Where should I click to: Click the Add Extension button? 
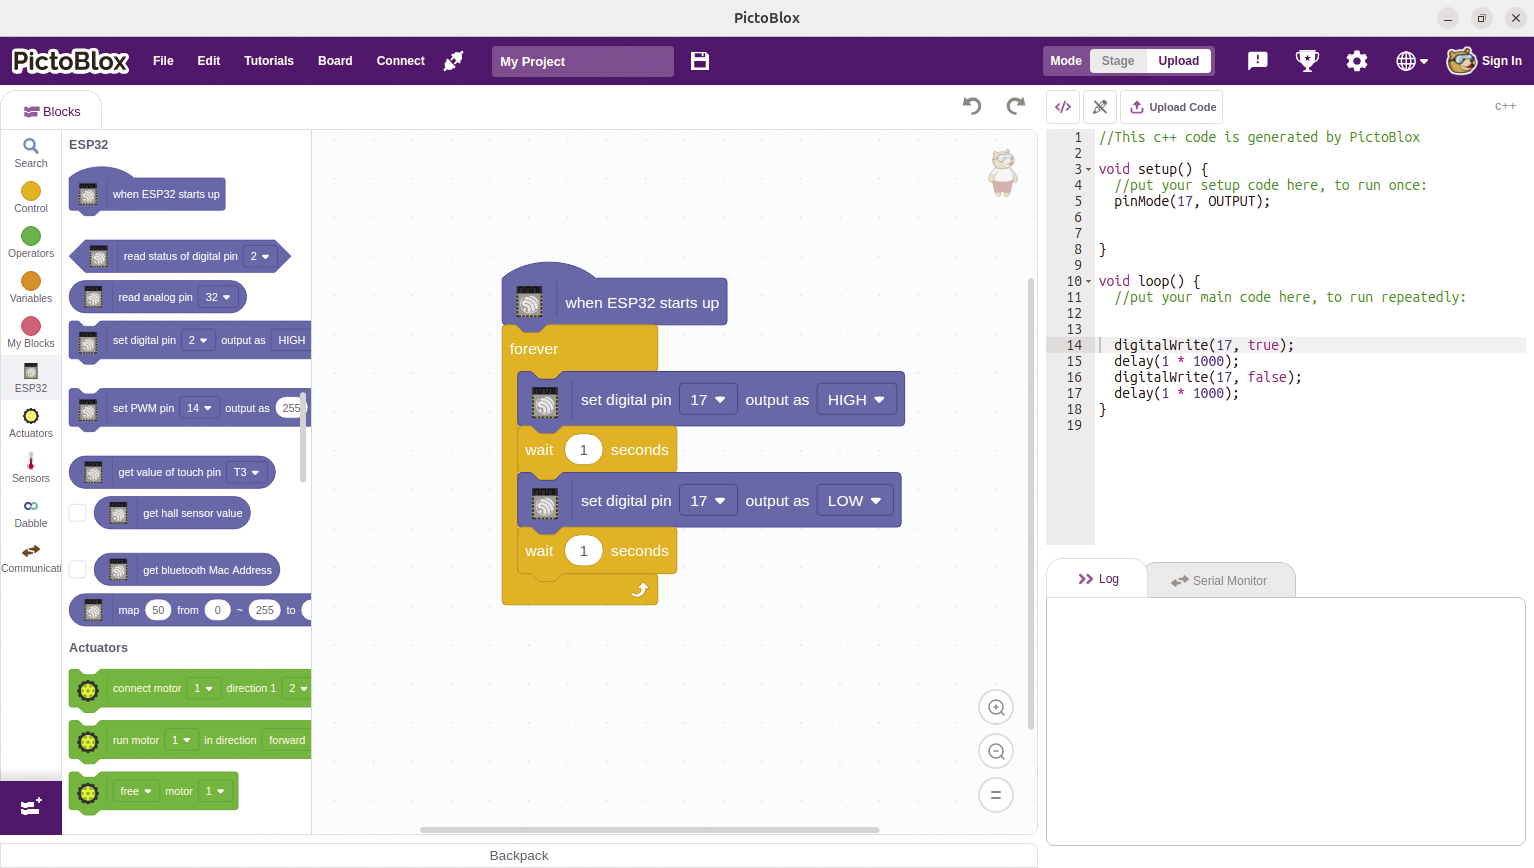click(x=31, y=807)
